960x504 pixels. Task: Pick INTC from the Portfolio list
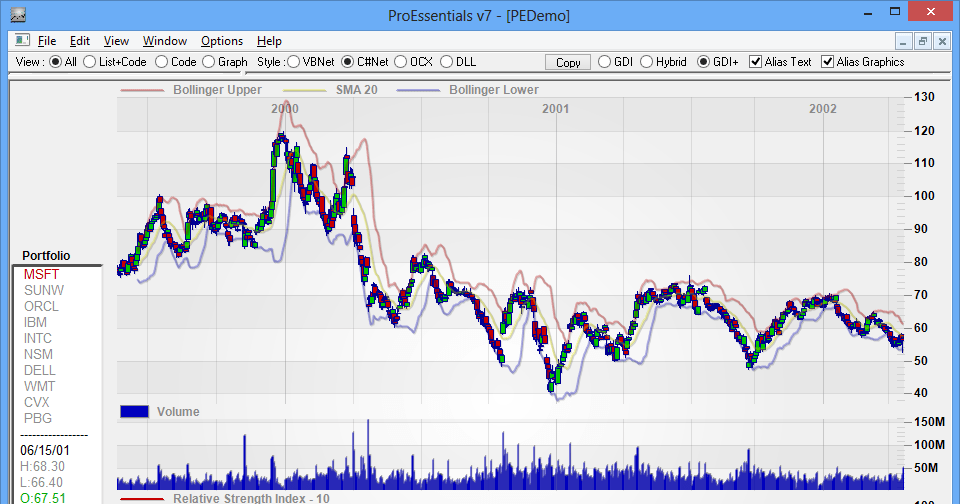tap(40, 338)
